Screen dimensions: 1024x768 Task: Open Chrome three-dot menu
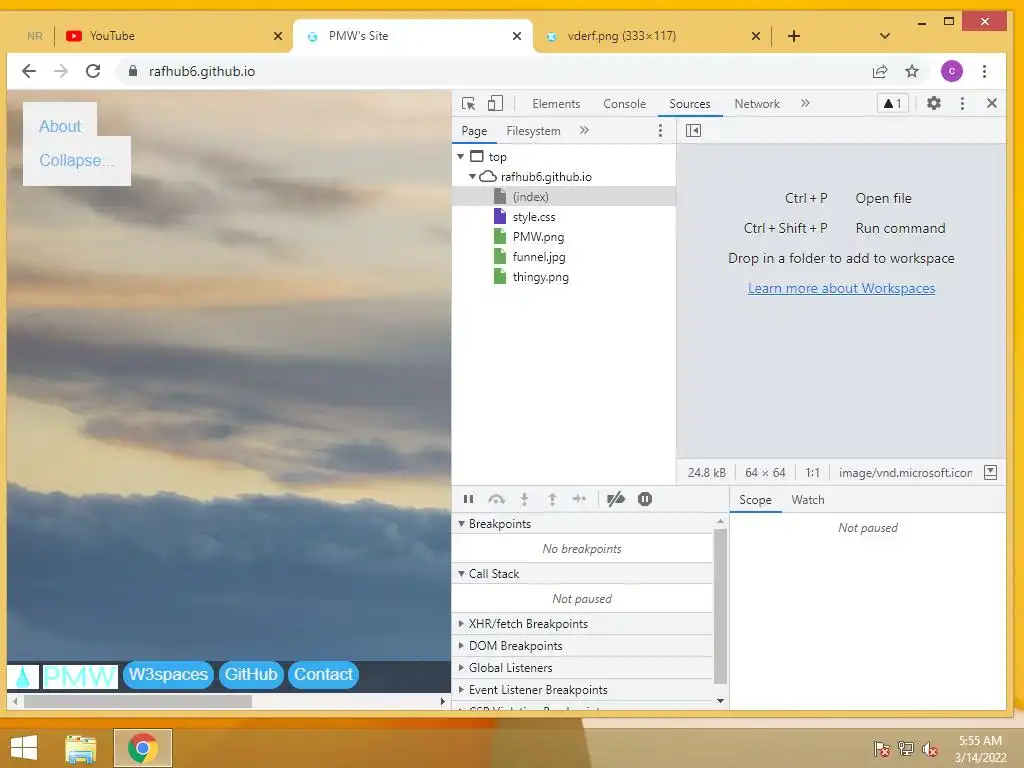[x=984, y=71]
